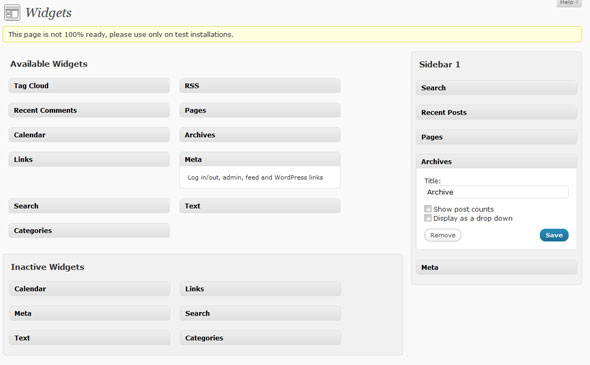Collapse the Archives widget header in Sidebar 1

point(496,161)
